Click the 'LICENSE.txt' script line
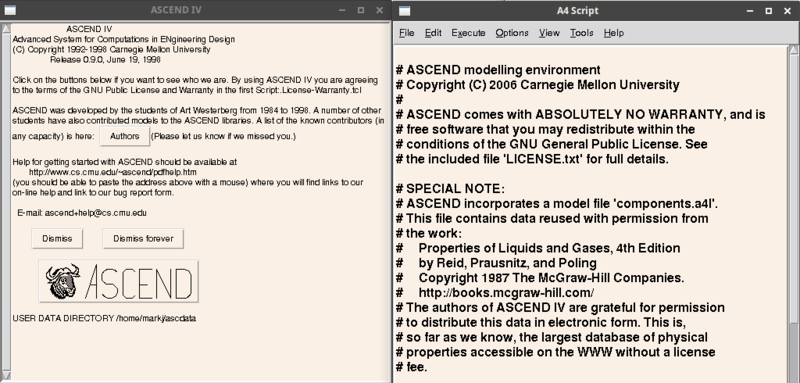Image resolution: width=800 pixels, height=383 pixels. pos(532,159)
